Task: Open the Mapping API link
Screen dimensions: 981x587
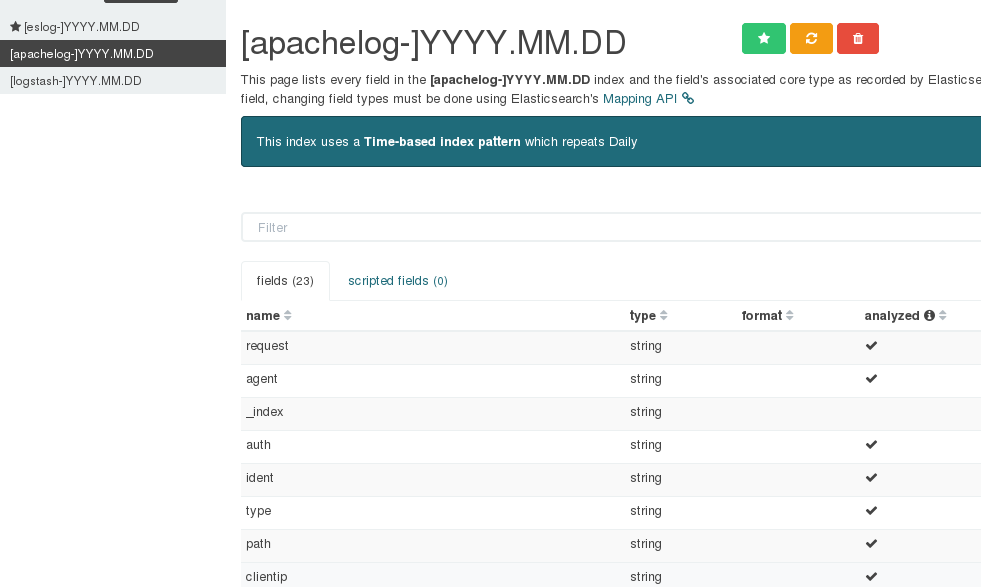Action: coord(640,99)
